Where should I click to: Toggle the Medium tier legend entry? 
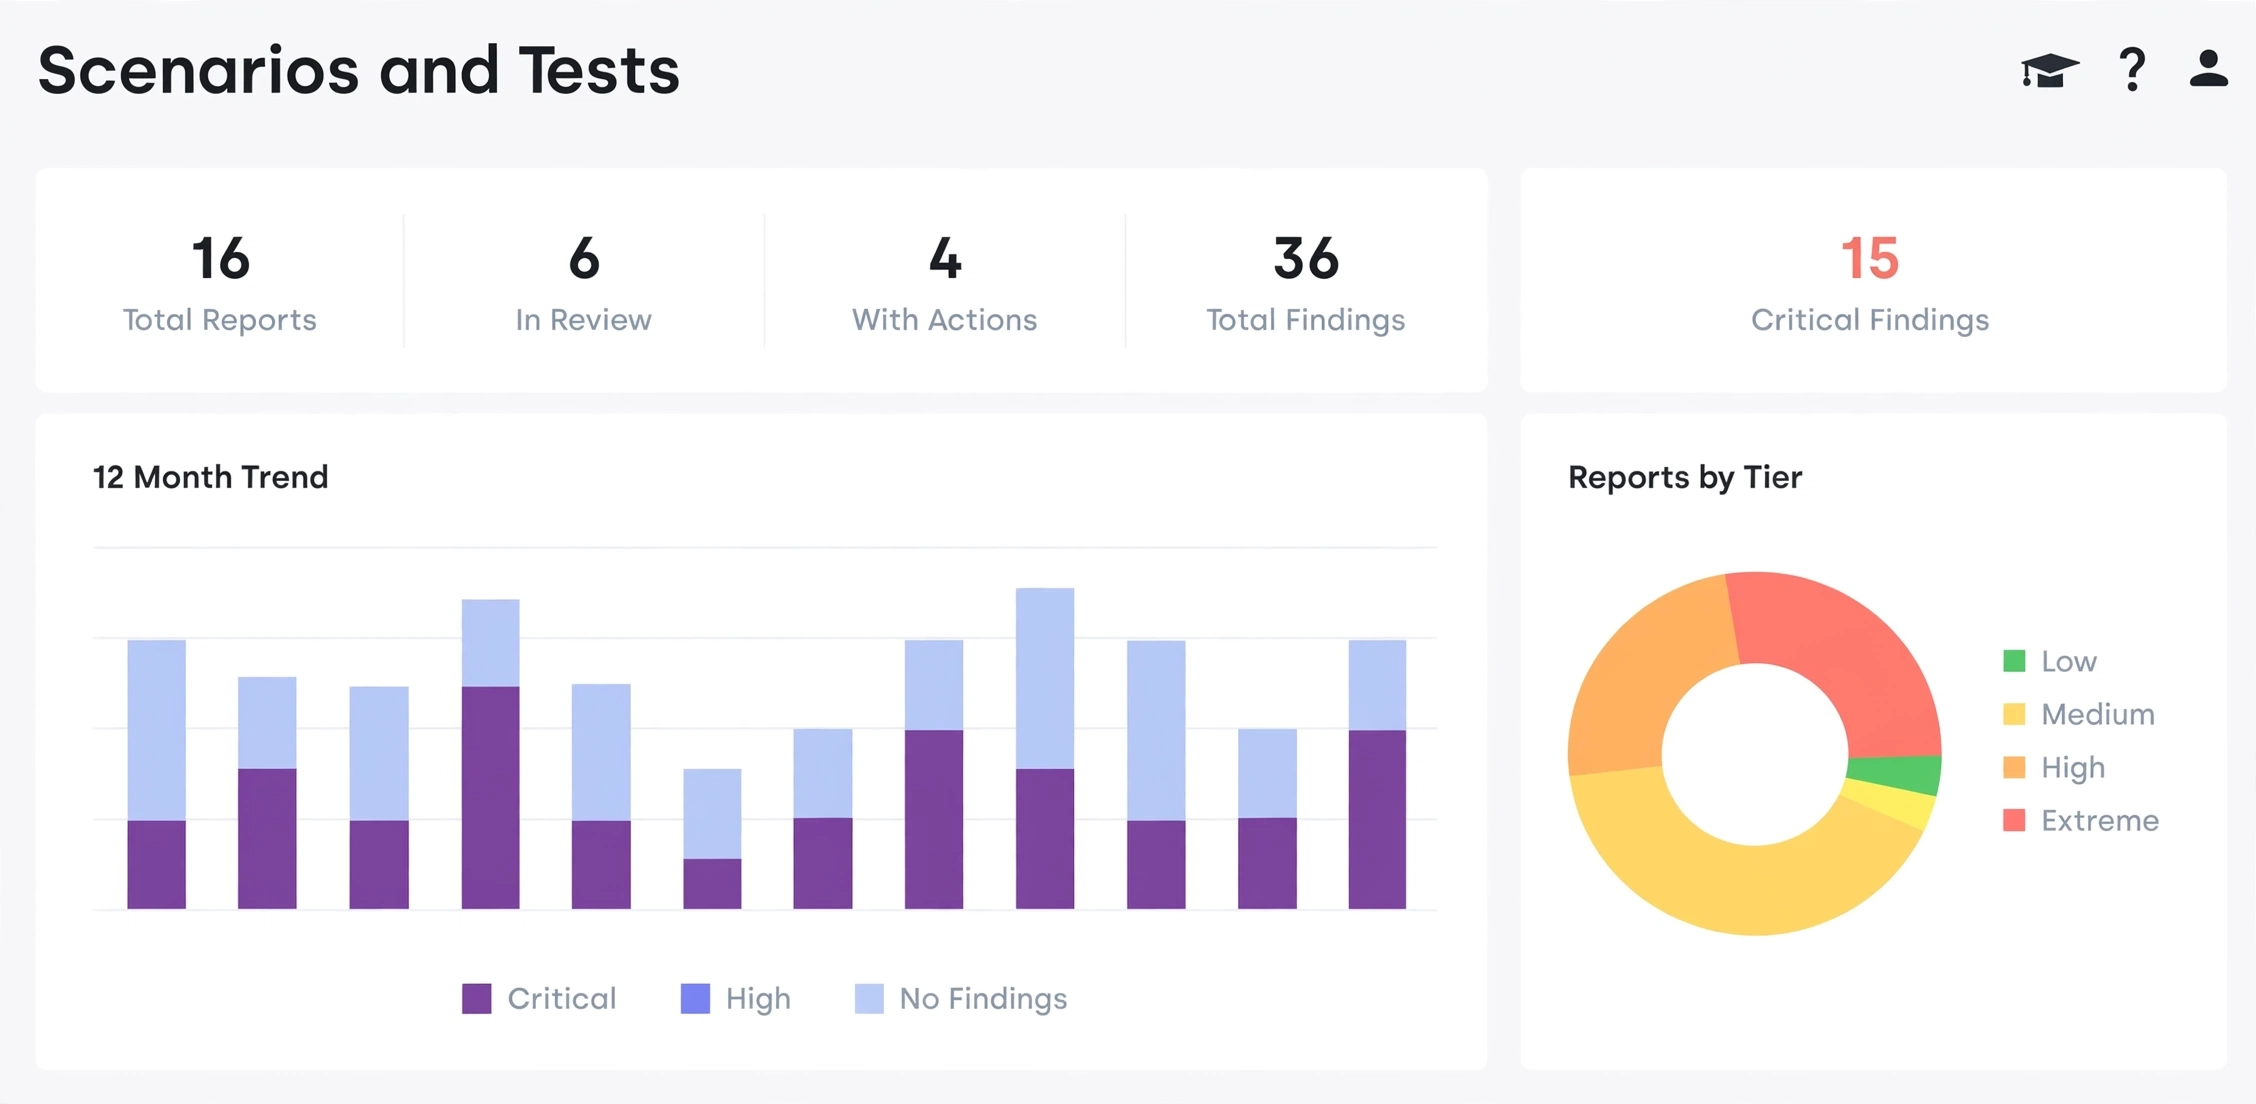[x=2079, y=714]
